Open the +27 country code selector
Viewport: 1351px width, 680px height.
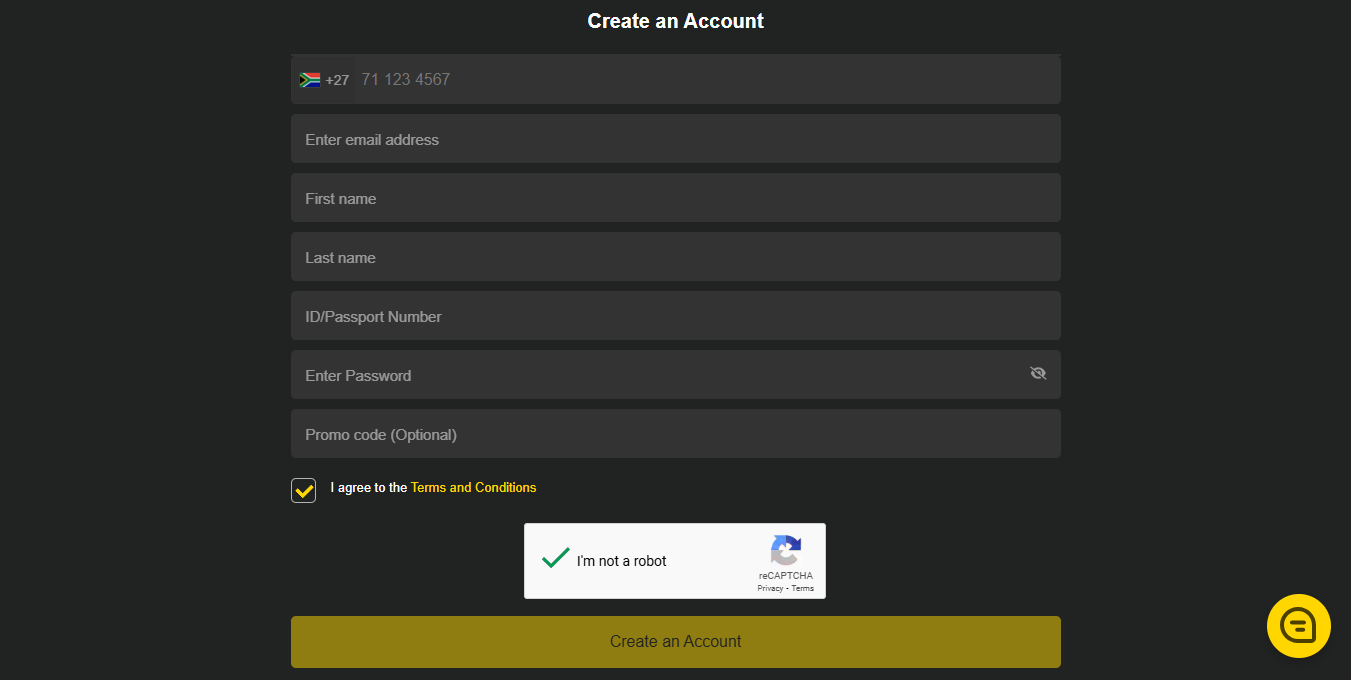tap(337, 80)
